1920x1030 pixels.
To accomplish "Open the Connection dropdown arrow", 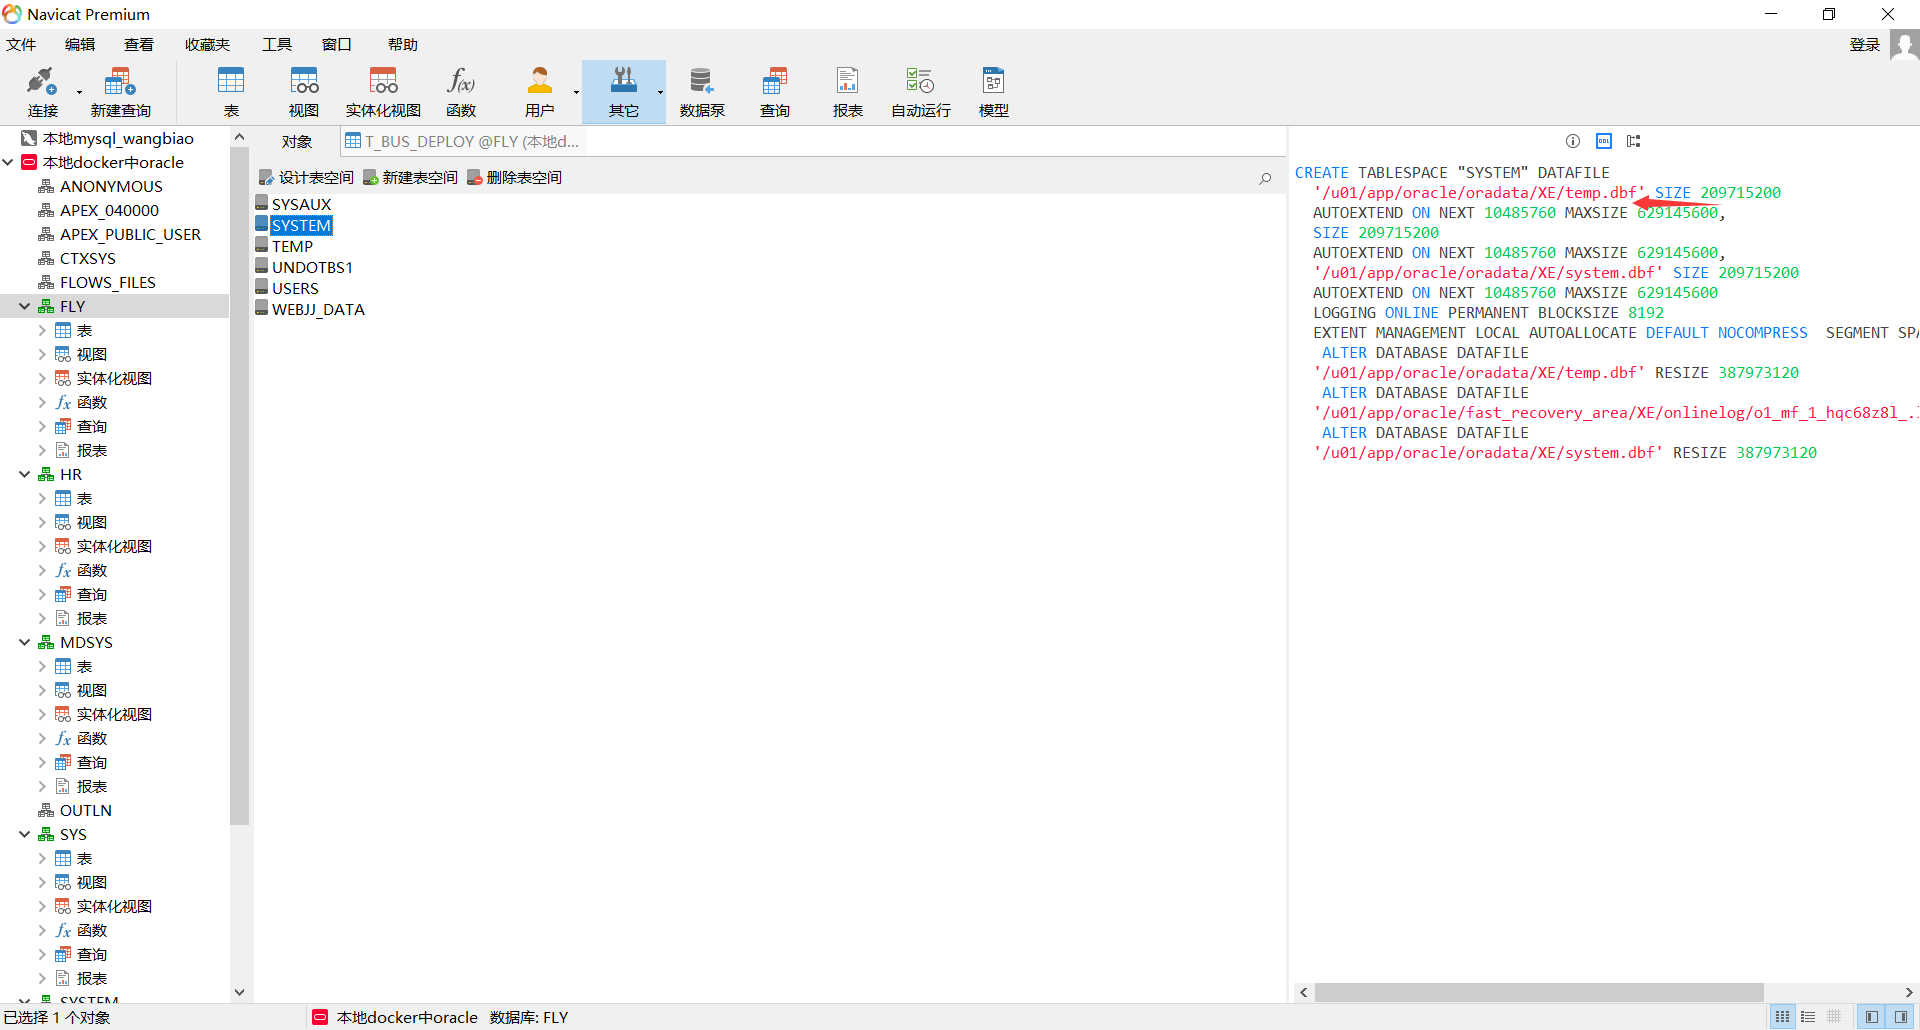I will 79,93.
